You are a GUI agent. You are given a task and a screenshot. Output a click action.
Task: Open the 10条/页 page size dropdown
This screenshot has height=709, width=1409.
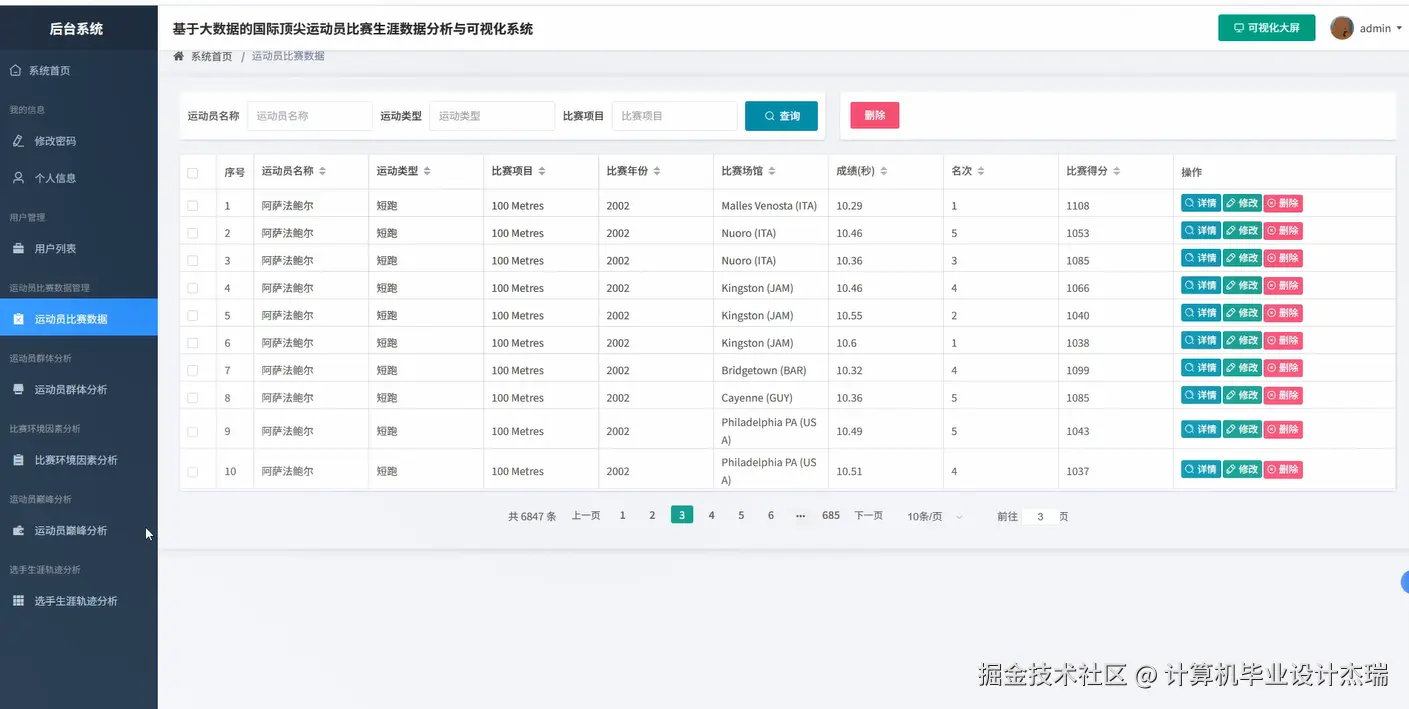pos(936,516)
